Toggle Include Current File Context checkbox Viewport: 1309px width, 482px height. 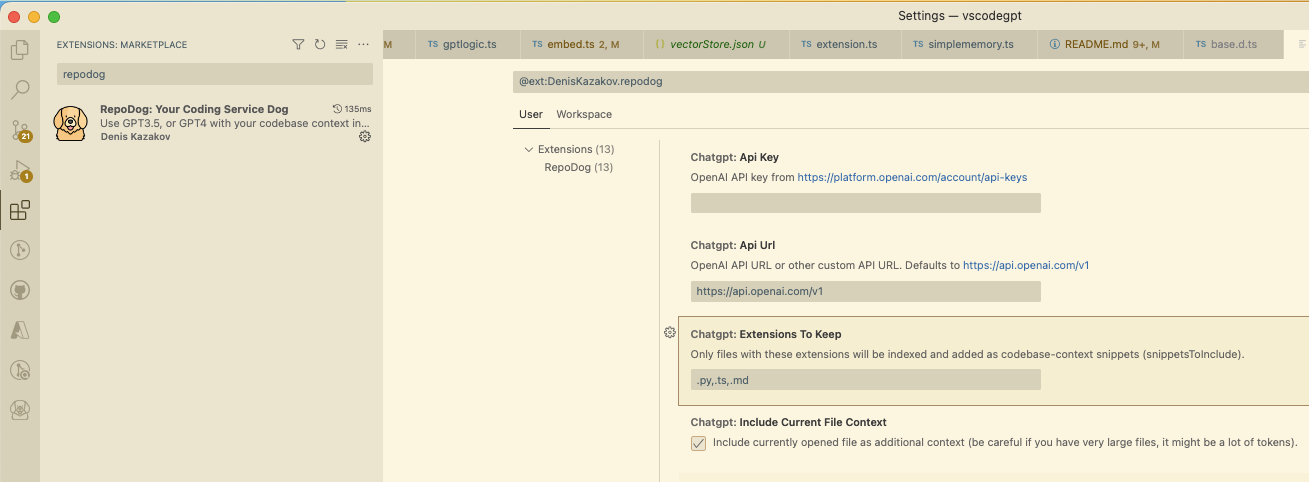698,443
